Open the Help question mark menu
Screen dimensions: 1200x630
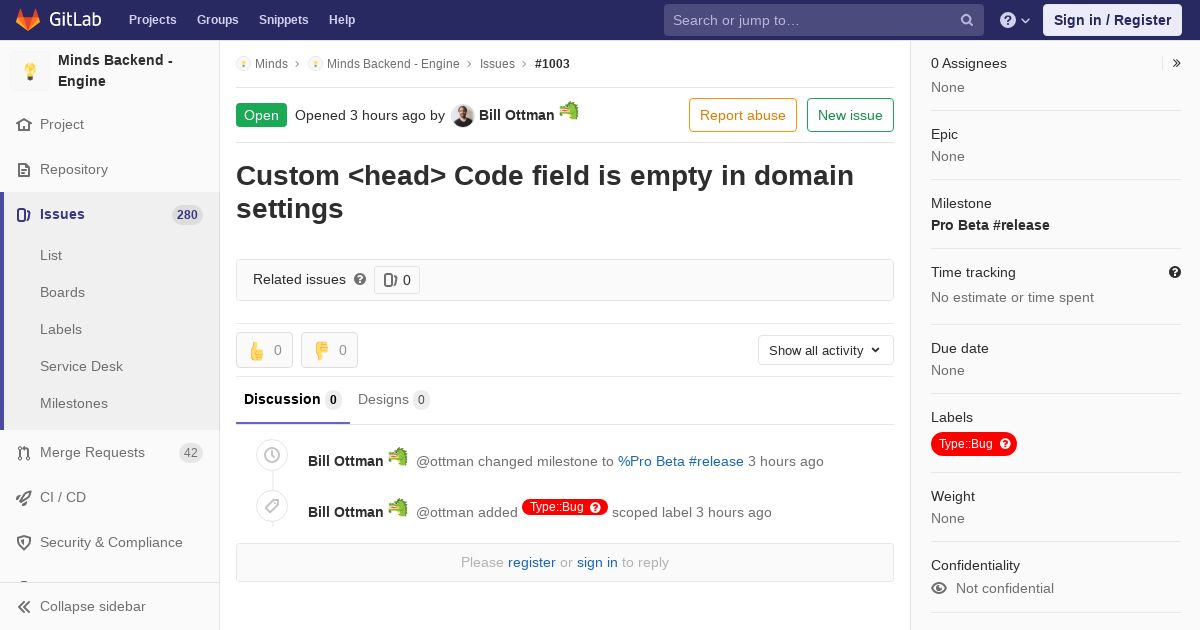(x=1015, y=20)
